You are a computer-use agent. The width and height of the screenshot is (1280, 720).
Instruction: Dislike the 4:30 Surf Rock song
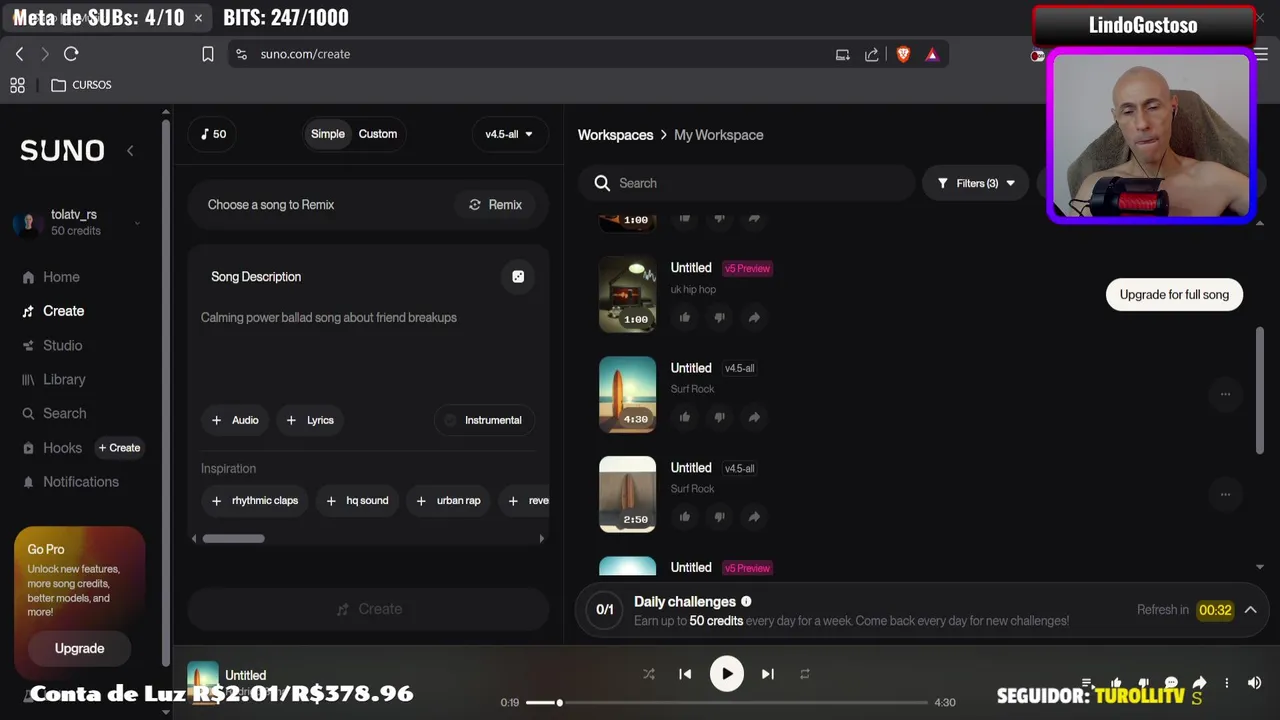click(x=719, y=417)
